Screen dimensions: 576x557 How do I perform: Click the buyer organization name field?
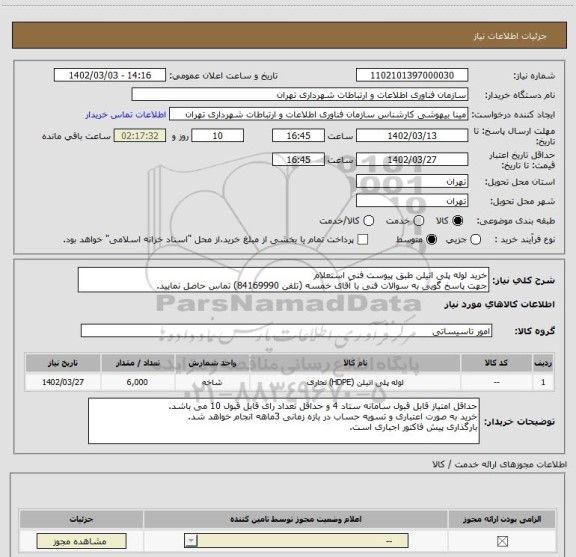pos(300,95)
